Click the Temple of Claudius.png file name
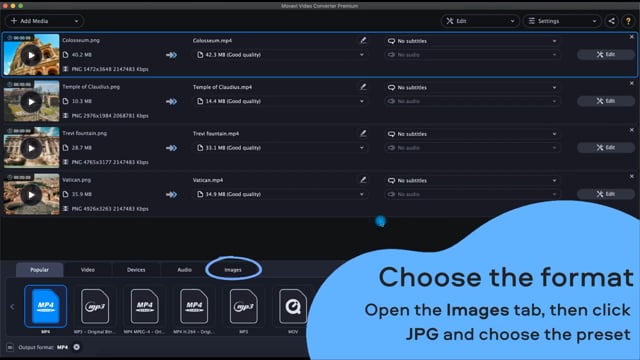The image size is (640, 360). (91, 87)
